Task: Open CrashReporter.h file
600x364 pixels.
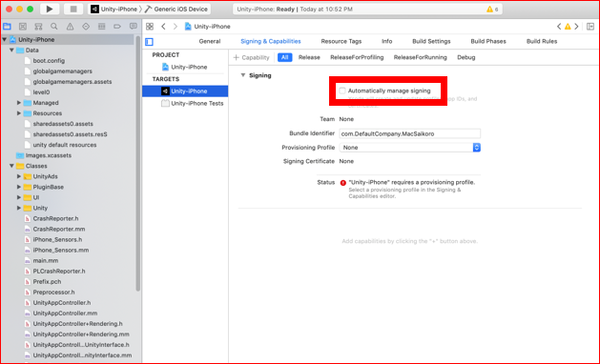Action: [51, 218]
